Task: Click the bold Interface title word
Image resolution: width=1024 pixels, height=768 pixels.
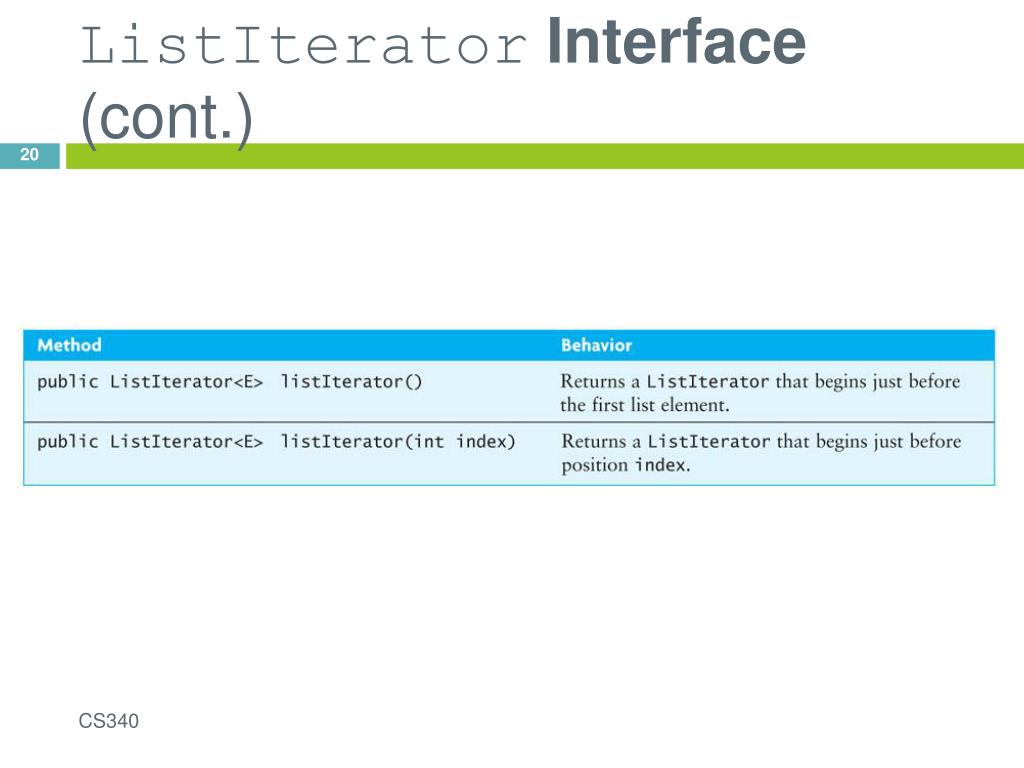Action: point(677,42)
